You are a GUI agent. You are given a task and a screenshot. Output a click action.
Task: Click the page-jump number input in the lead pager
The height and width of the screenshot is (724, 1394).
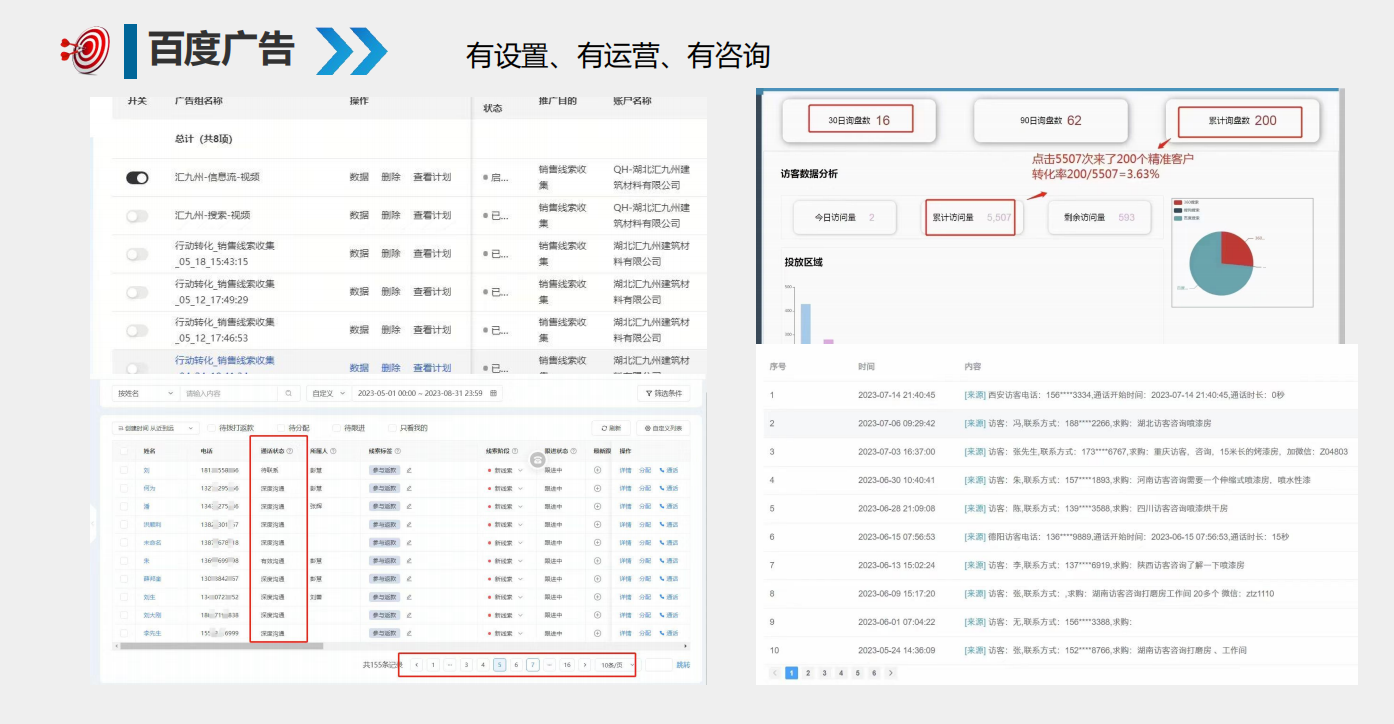click(658, 665)
